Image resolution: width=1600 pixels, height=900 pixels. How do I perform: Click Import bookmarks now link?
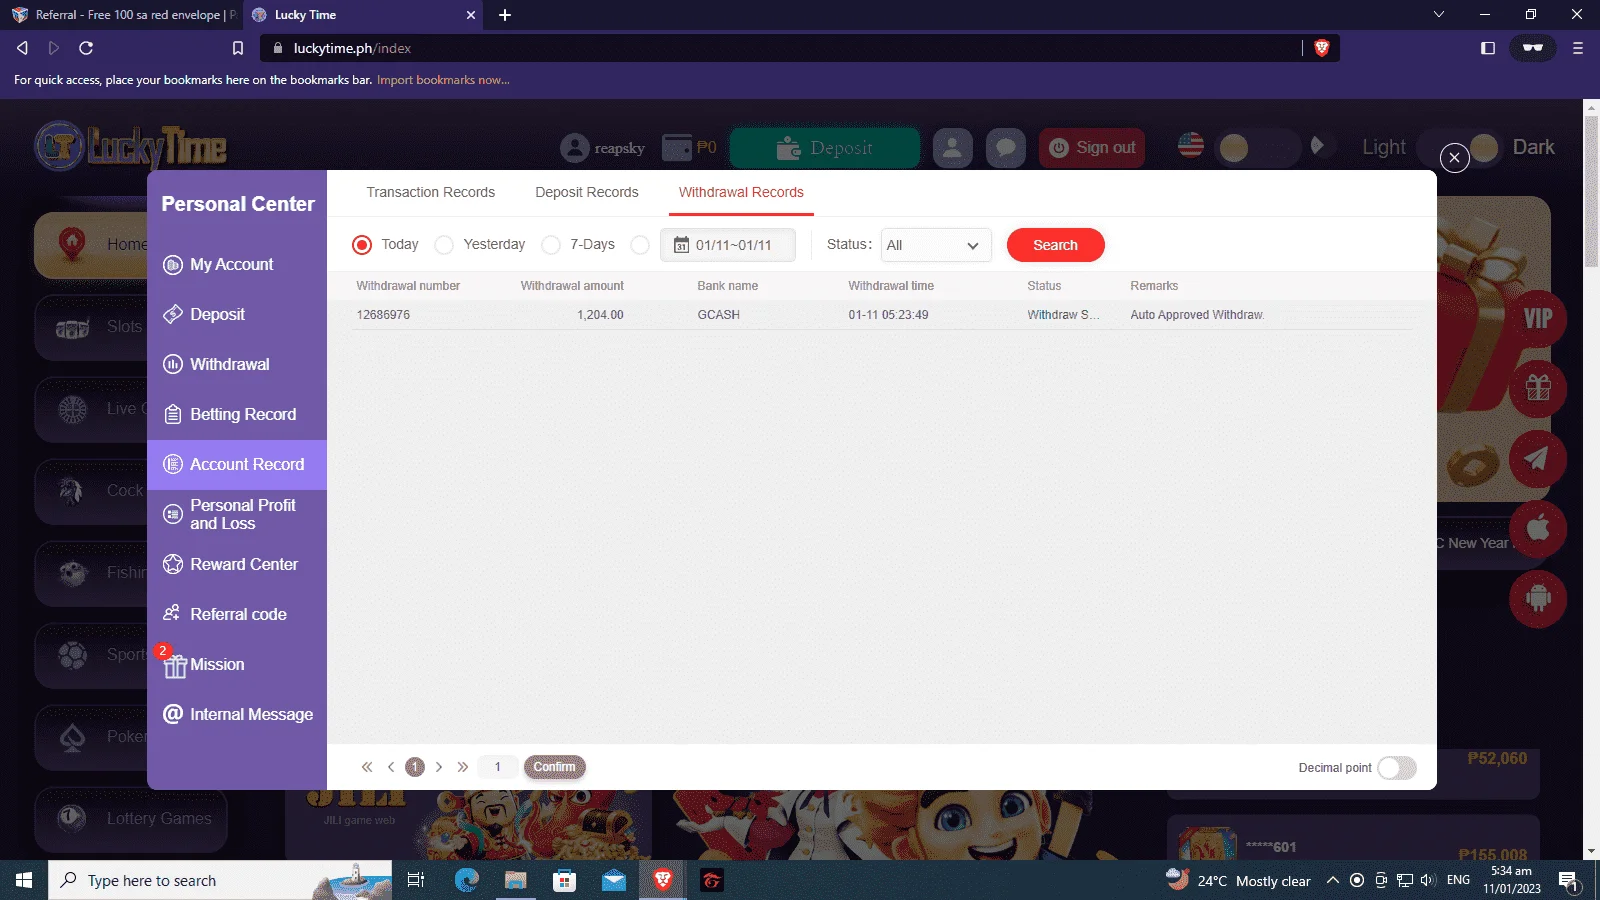point(443,80)
